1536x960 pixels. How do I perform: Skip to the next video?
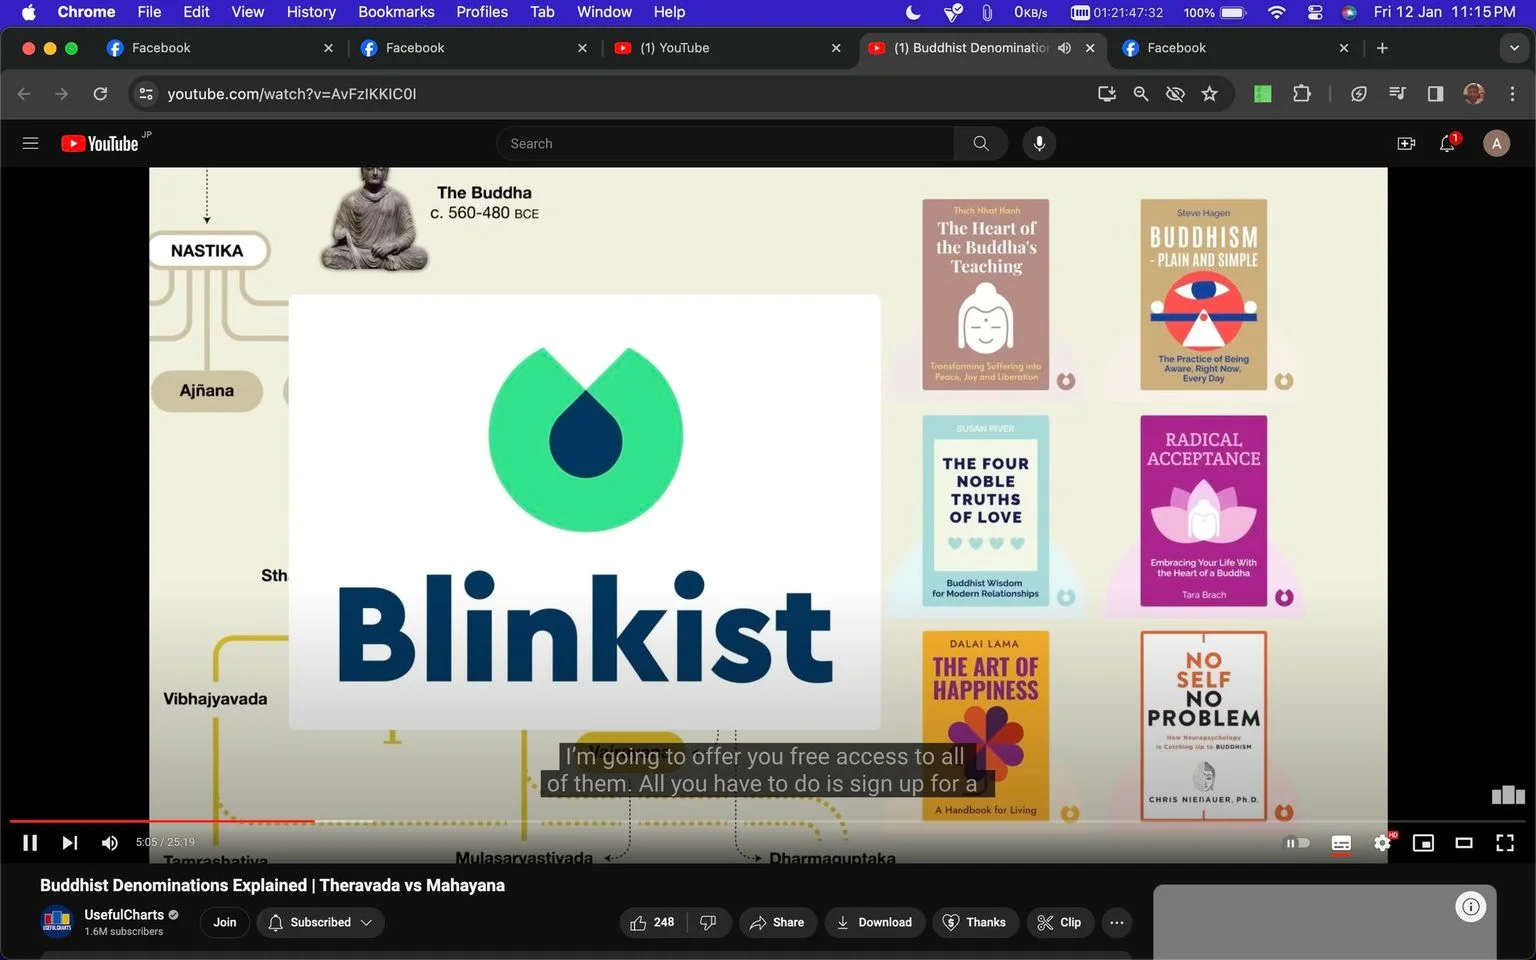point(69,843)
